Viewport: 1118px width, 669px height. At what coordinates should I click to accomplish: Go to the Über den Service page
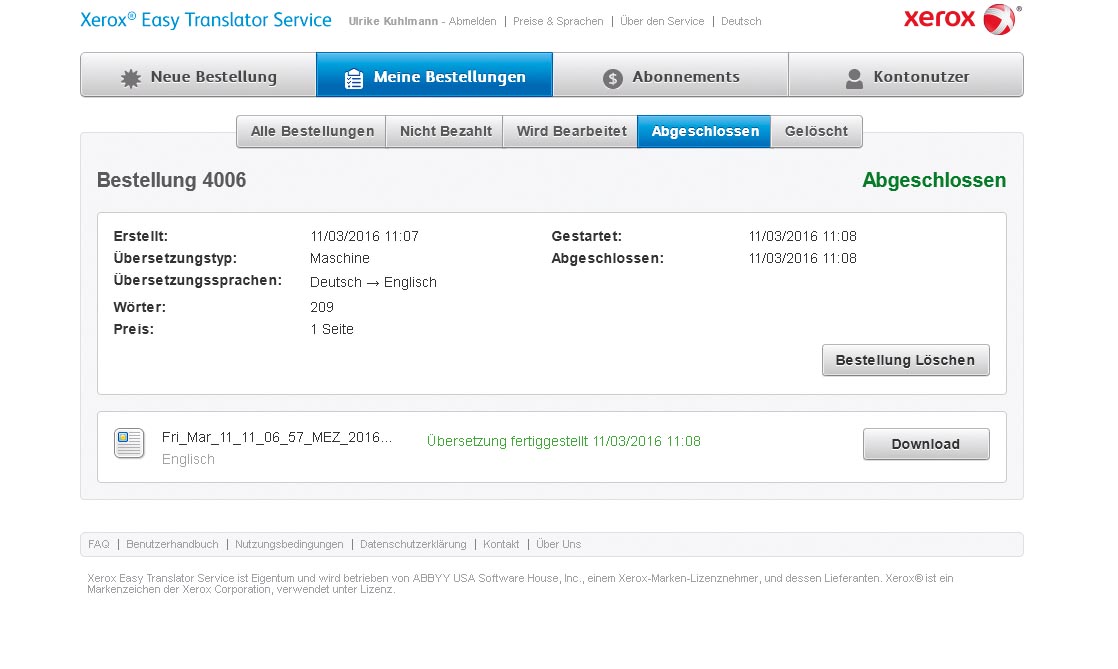click(x=661, y=21)
